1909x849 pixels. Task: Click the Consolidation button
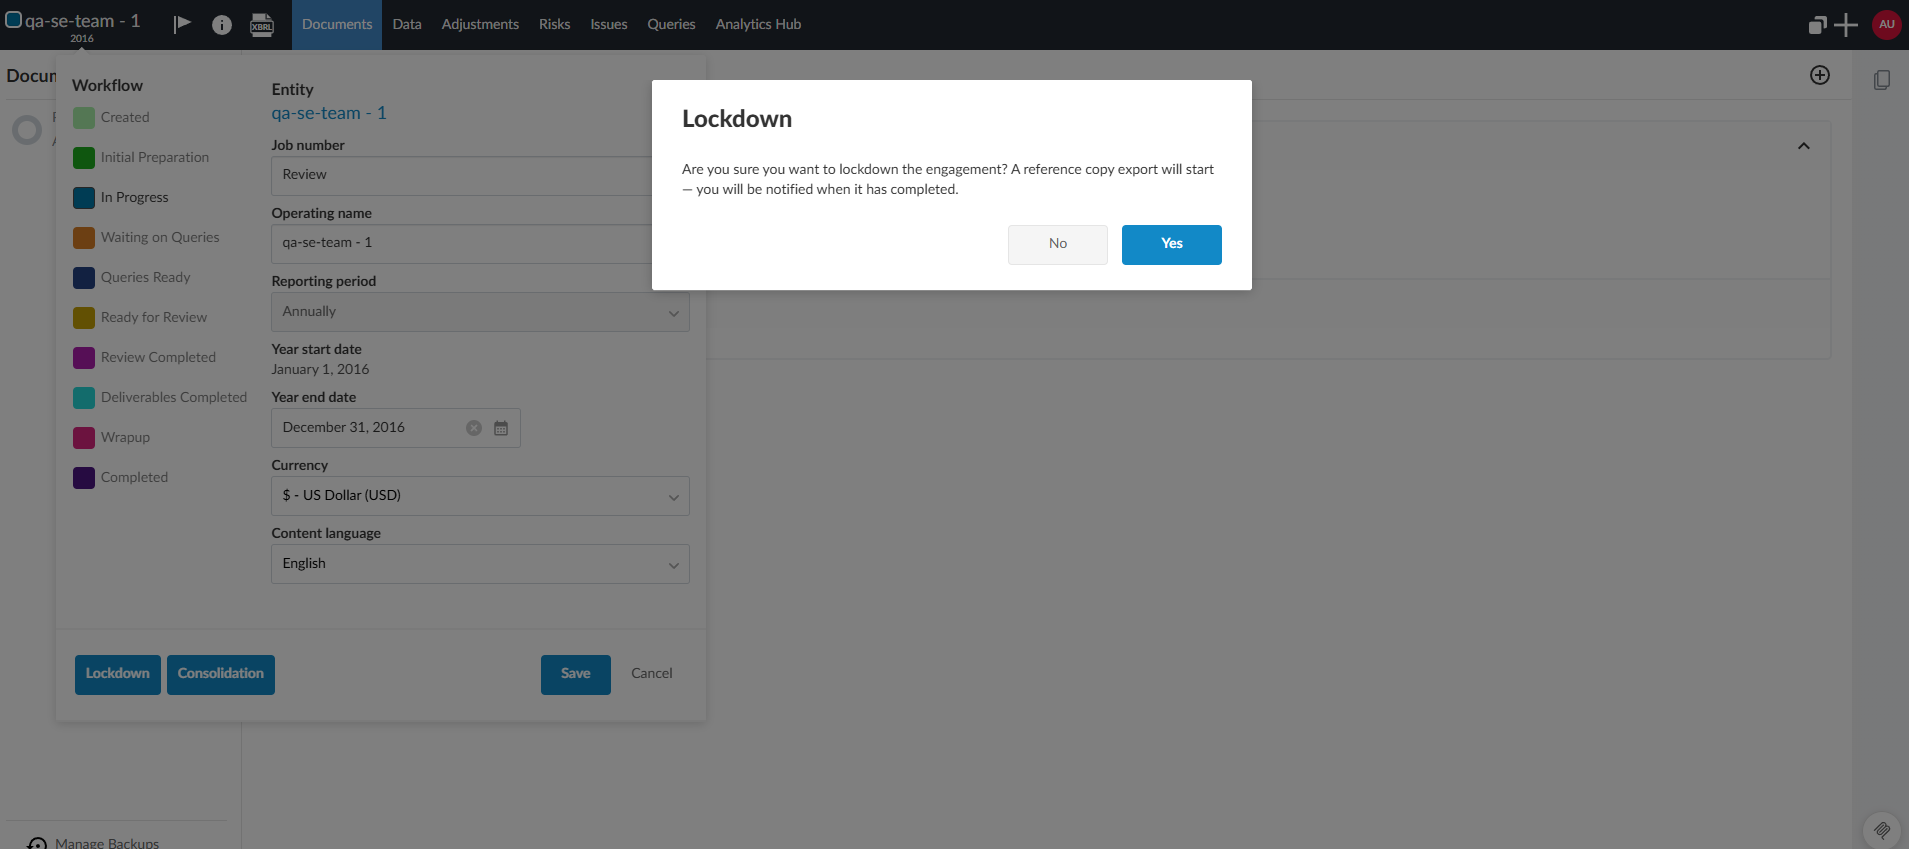pos(221,675)
